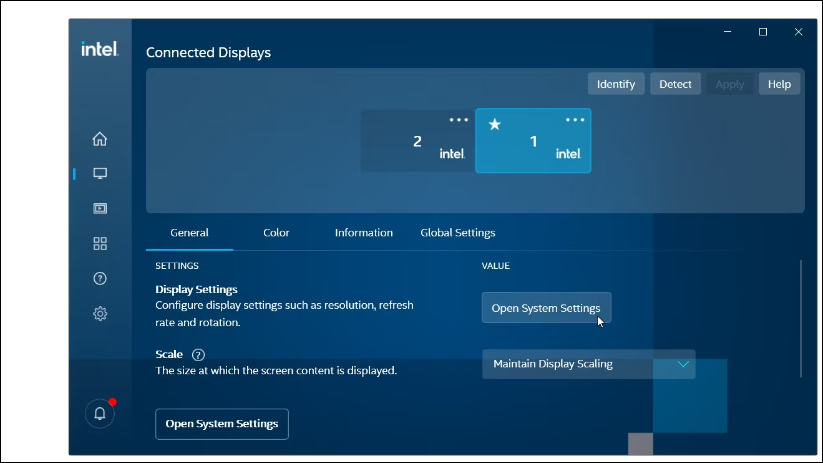Viewport: 823px width, 463px height.
Task: Click the primary display star icon
Action: coord(494,124)
